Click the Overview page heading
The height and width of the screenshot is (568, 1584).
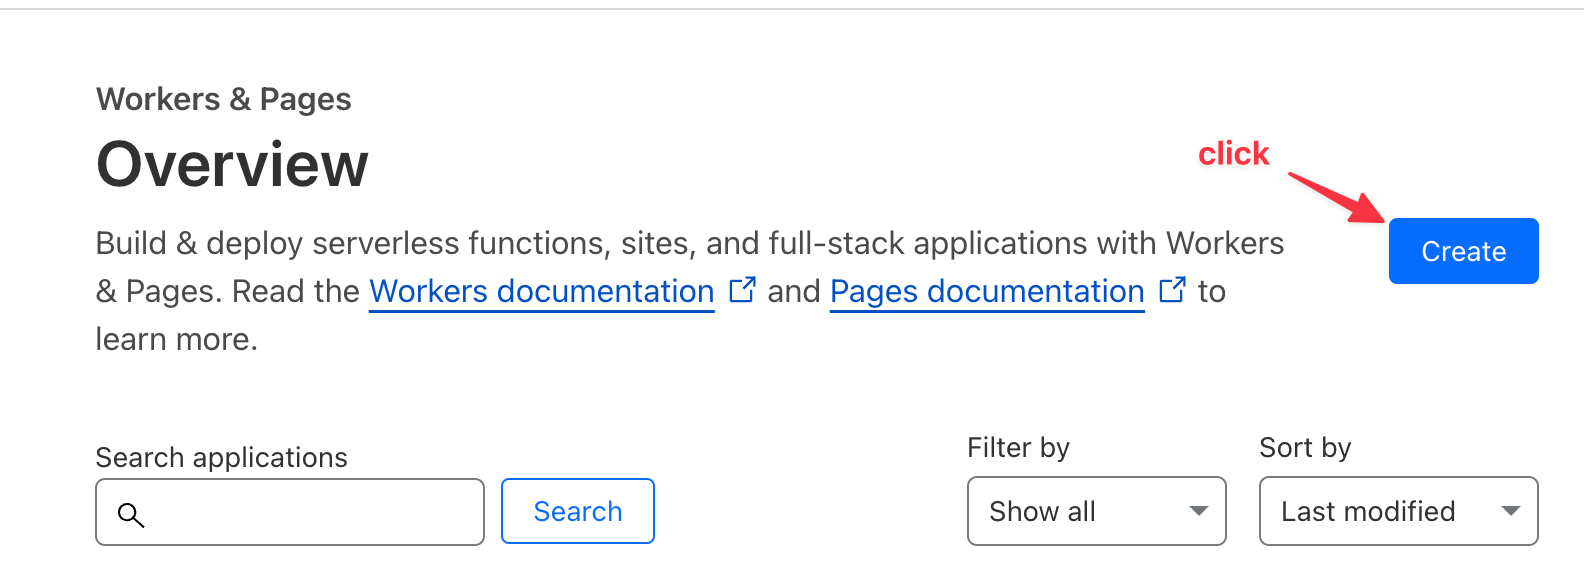[232, 164]
